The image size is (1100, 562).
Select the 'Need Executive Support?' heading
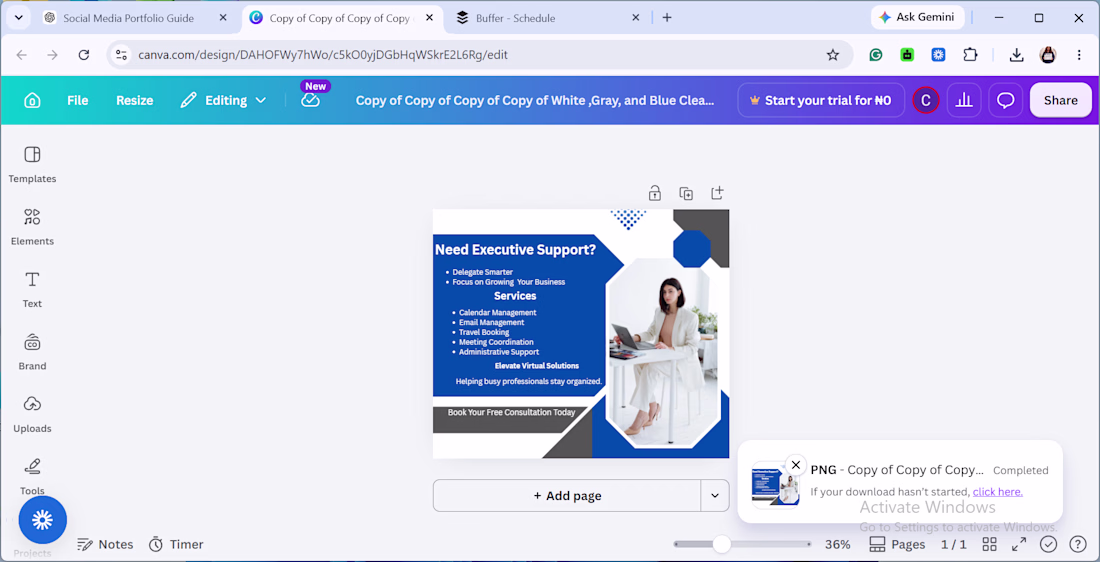pyautogui.click(x=516, y=249)
